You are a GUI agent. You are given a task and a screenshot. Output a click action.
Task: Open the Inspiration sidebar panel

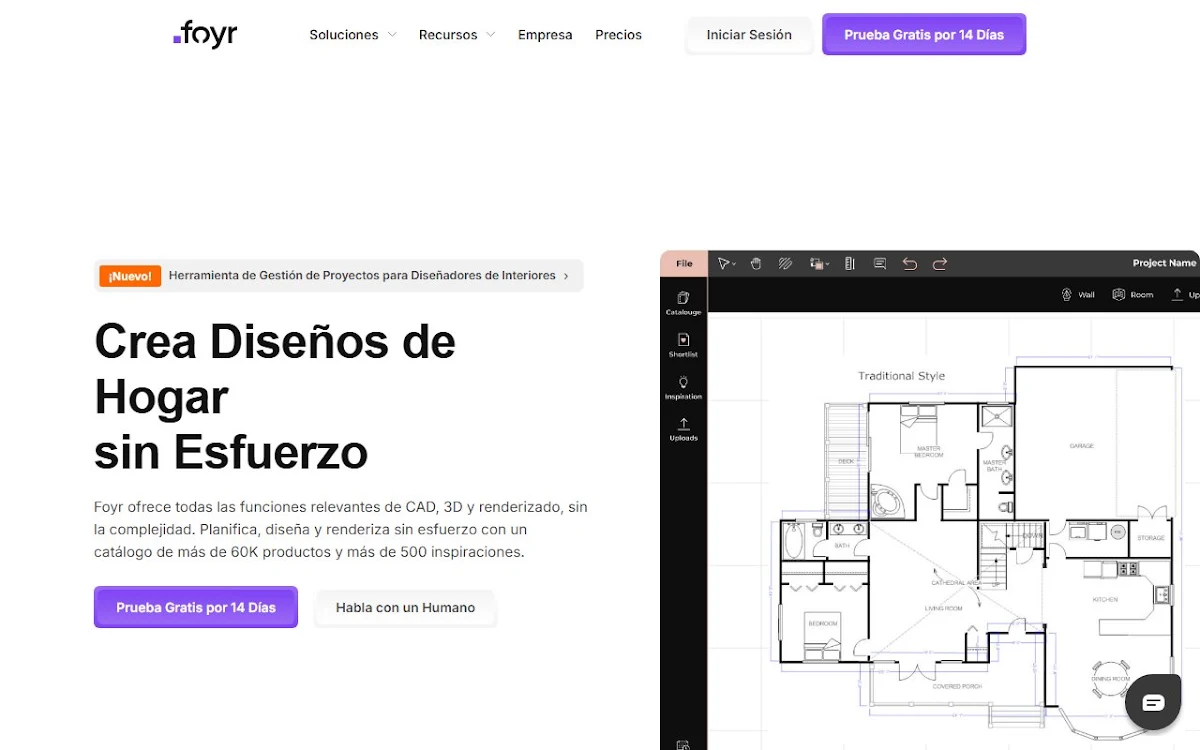coord(684,387)
